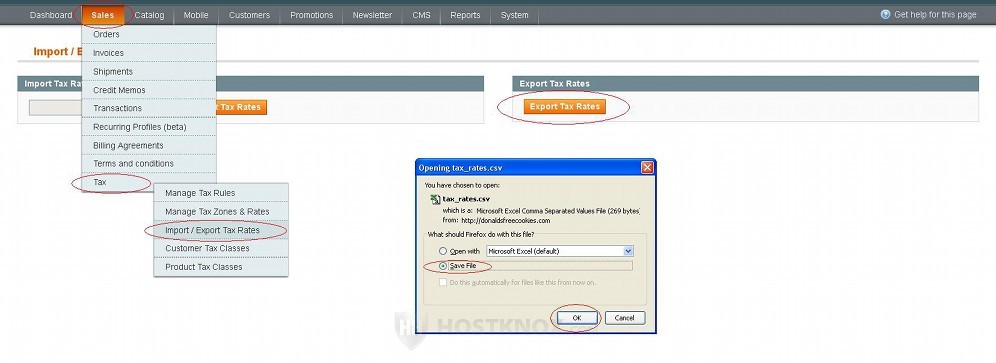Open the Newsletter menu
Screen dimensions: 996x363
point(372,15)
